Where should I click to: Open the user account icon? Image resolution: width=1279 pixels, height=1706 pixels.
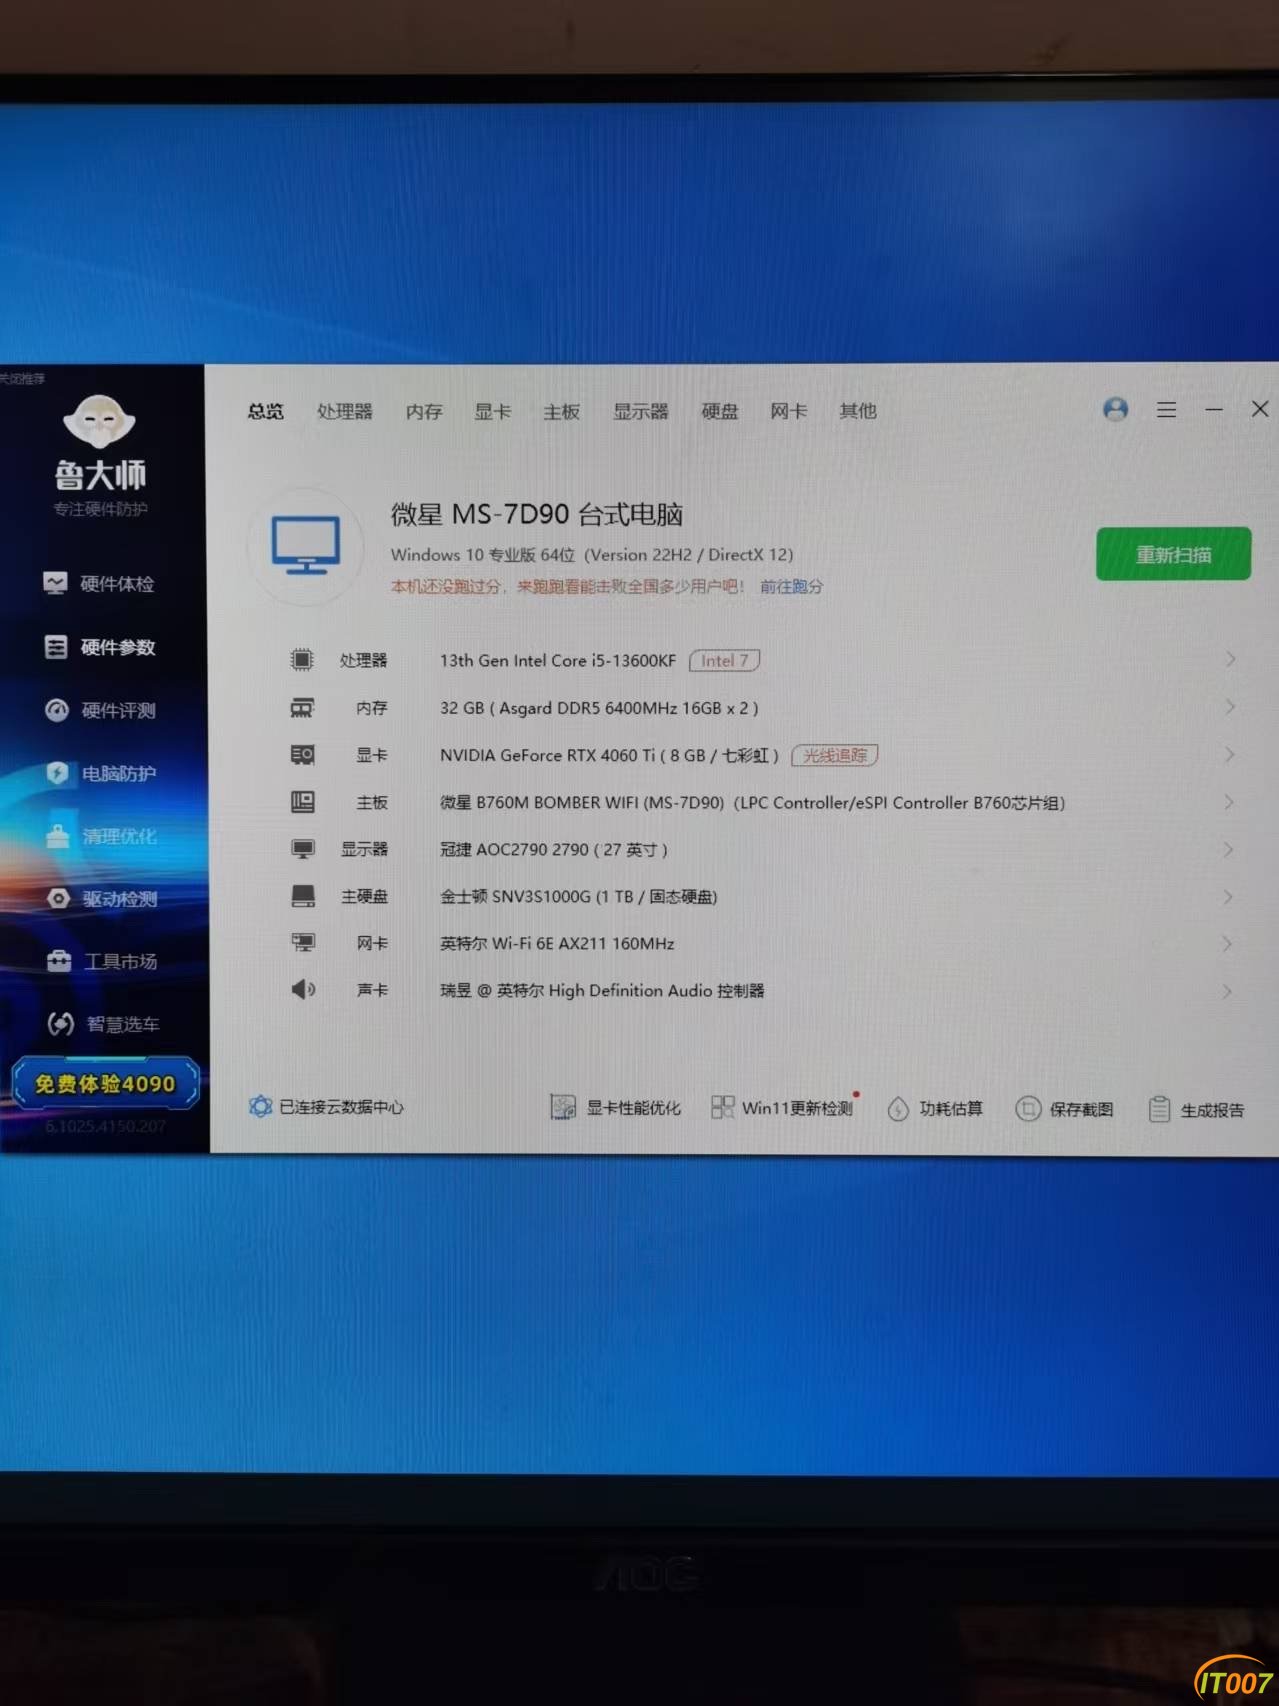[x=1115, y=409]
